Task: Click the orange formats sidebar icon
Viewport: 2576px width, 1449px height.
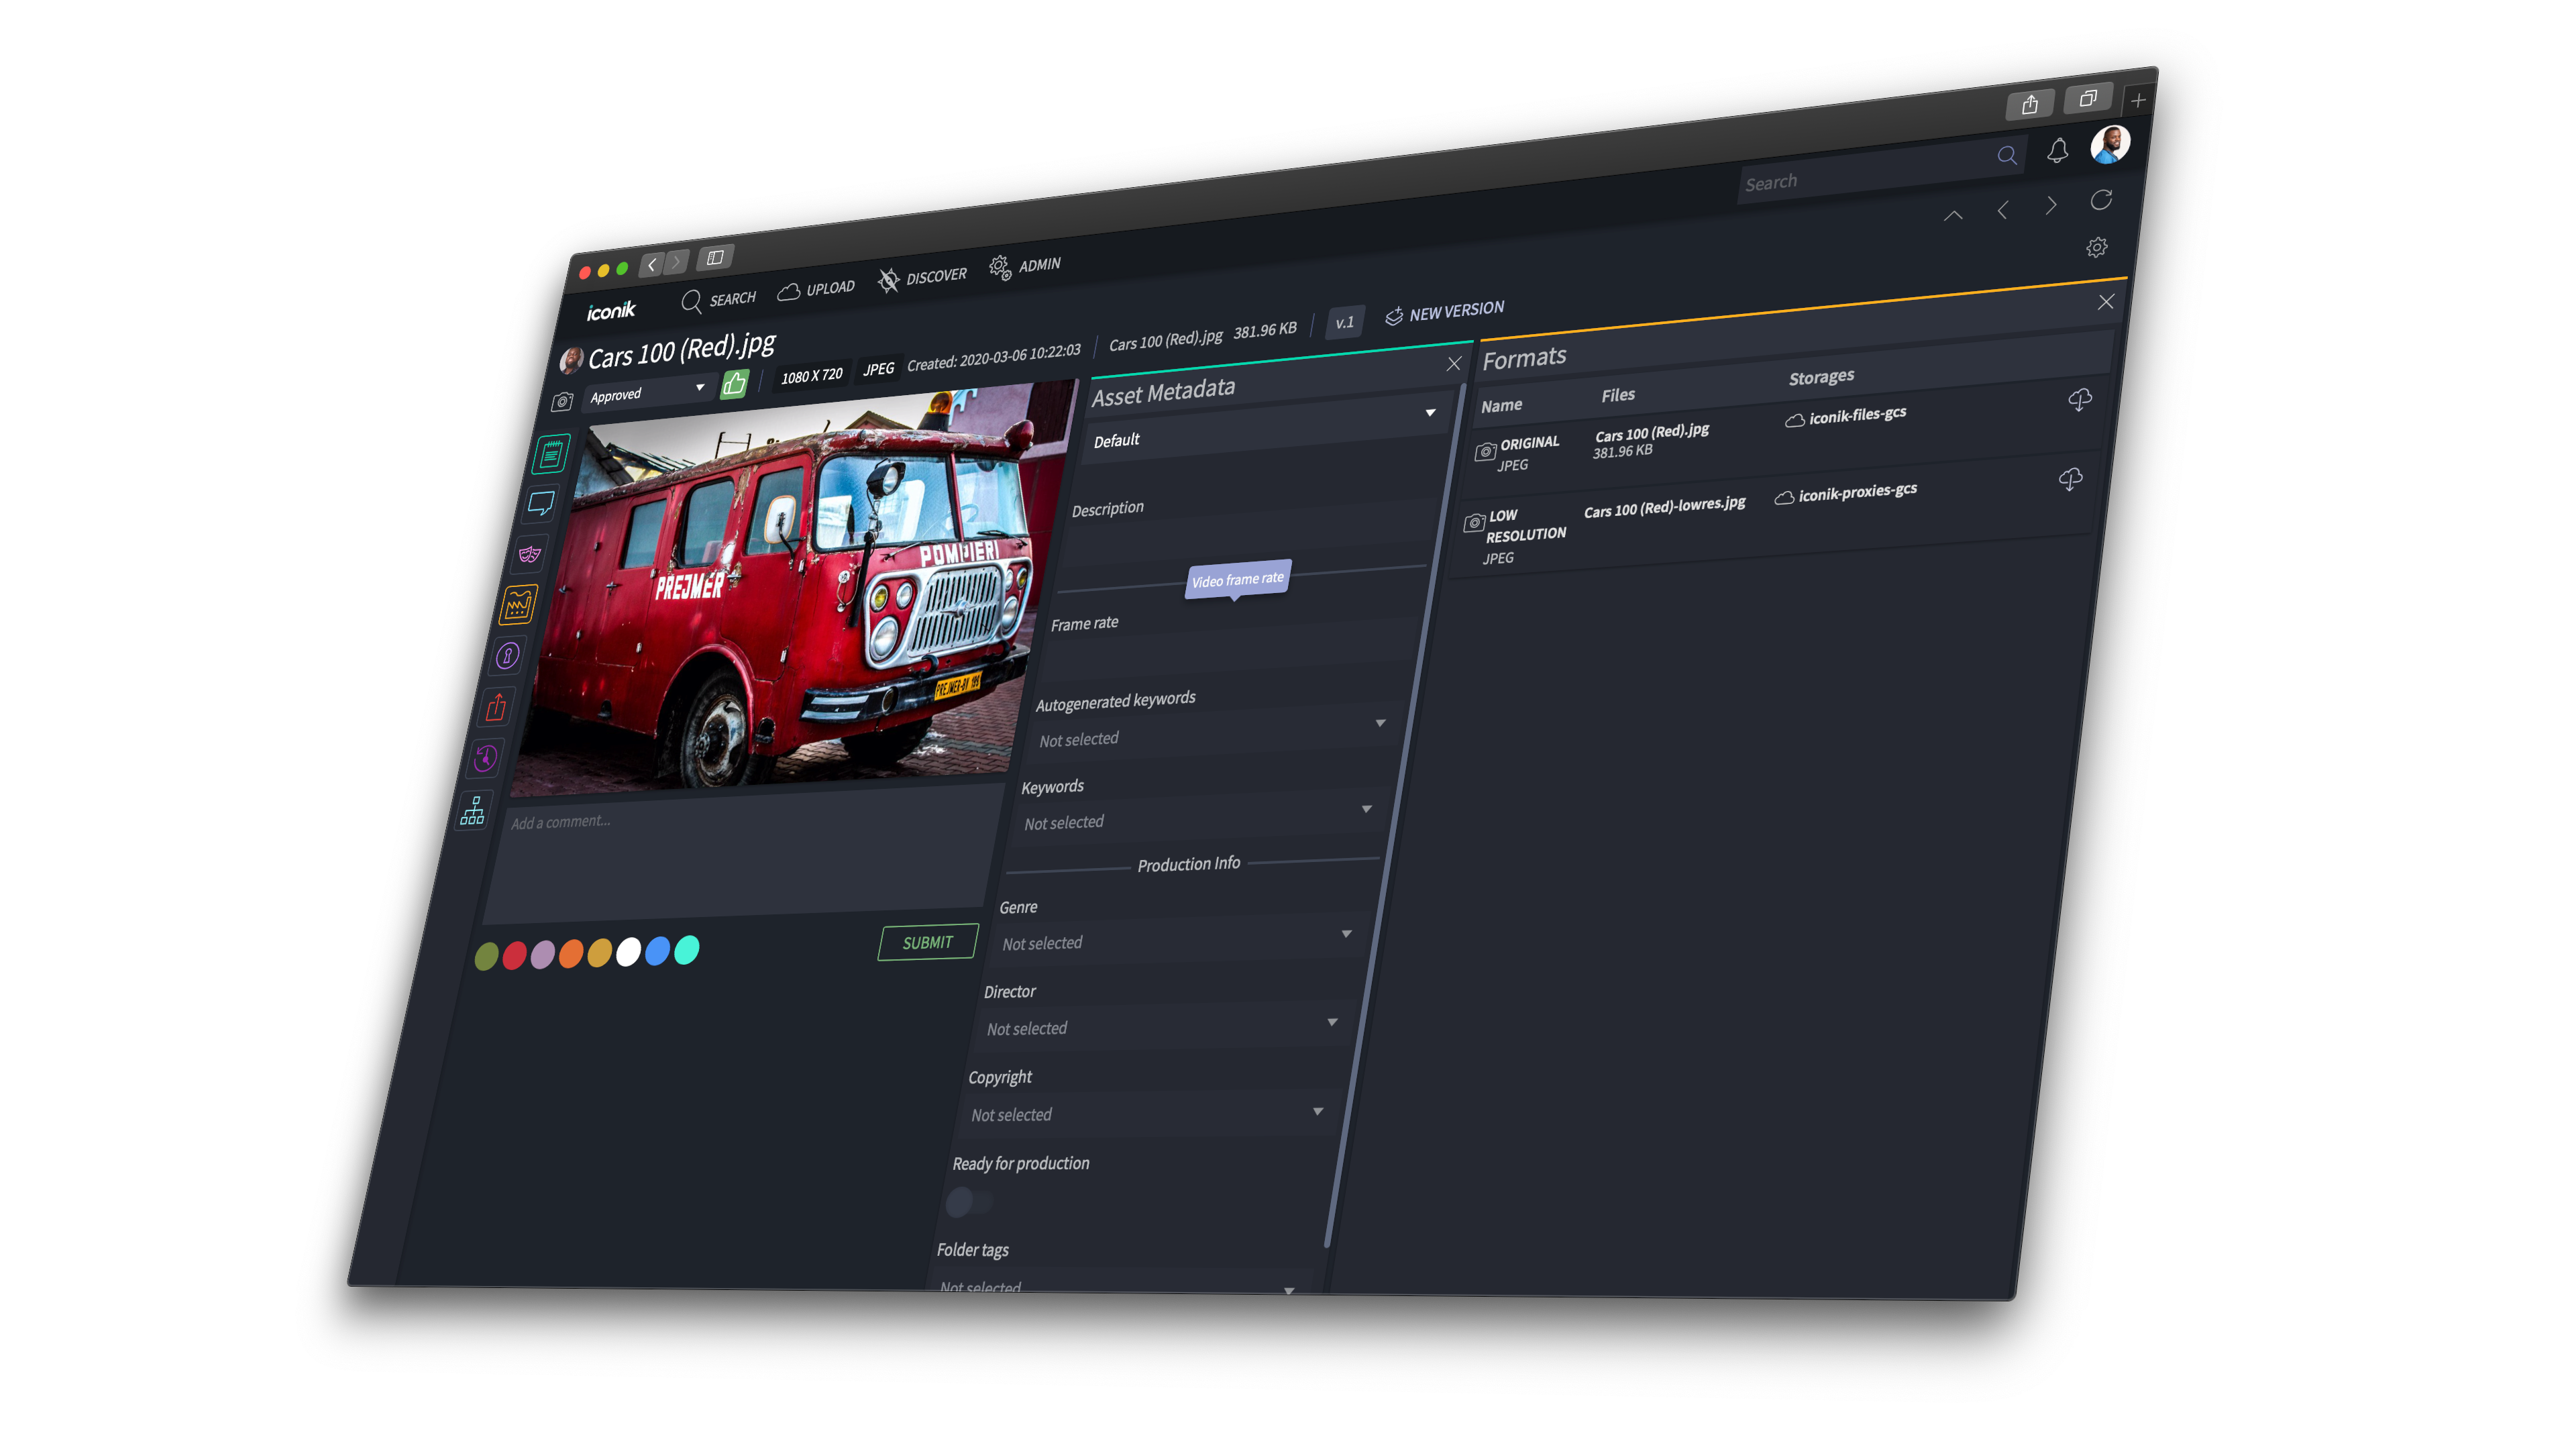Action: 519,605
